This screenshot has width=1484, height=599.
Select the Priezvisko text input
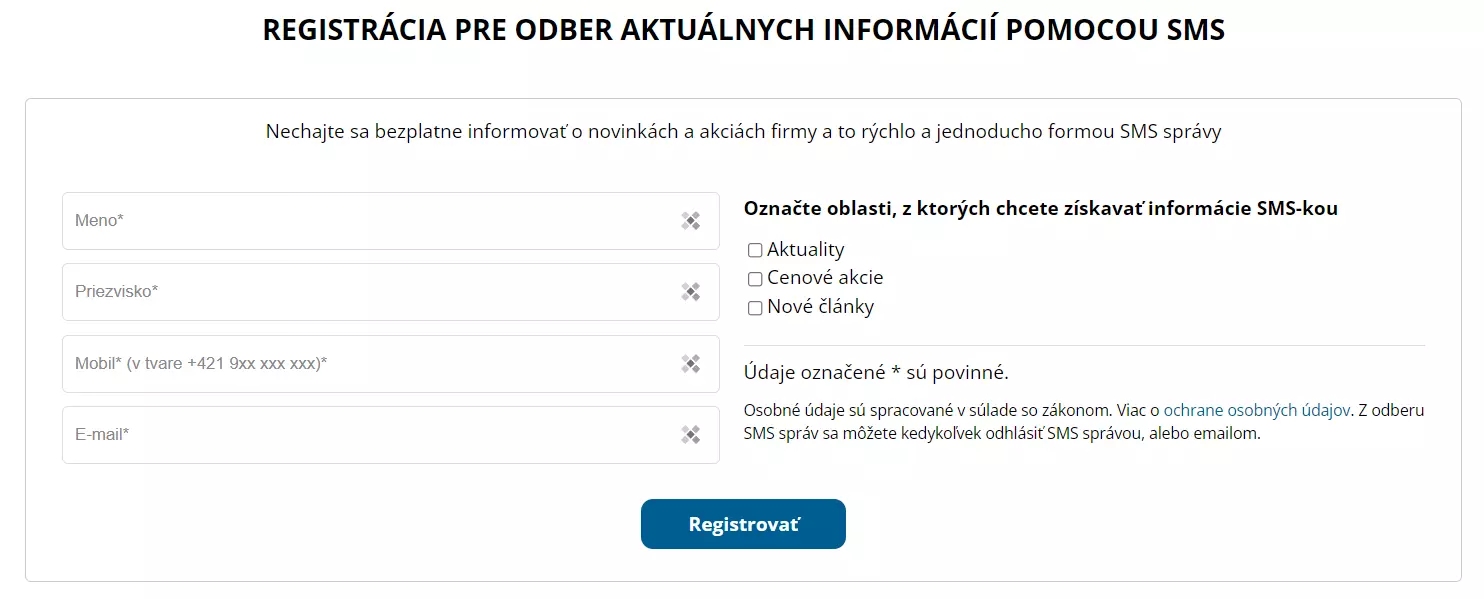pyautogui.click(x=390, y=292)
